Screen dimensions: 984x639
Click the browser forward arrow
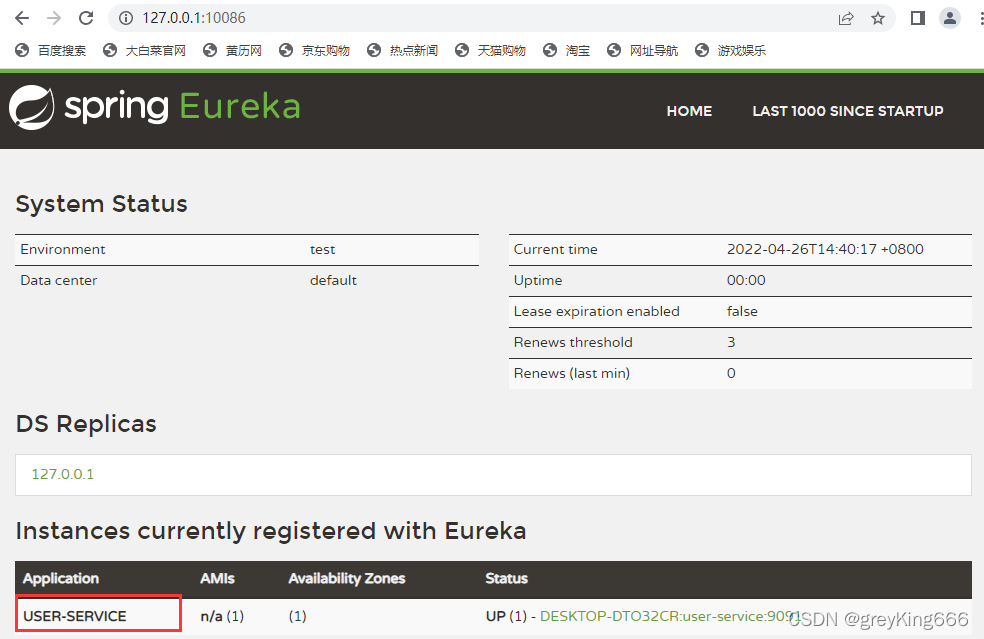tap(54, 18)
